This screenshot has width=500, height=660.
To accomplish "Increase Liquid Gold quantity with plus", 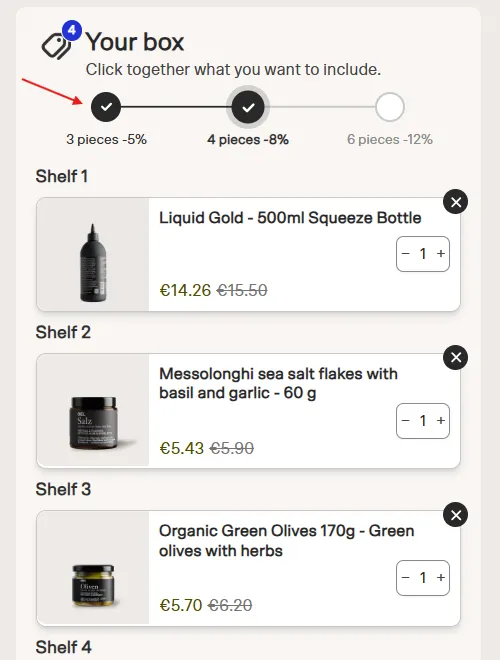I will click(x=441, y=254).
